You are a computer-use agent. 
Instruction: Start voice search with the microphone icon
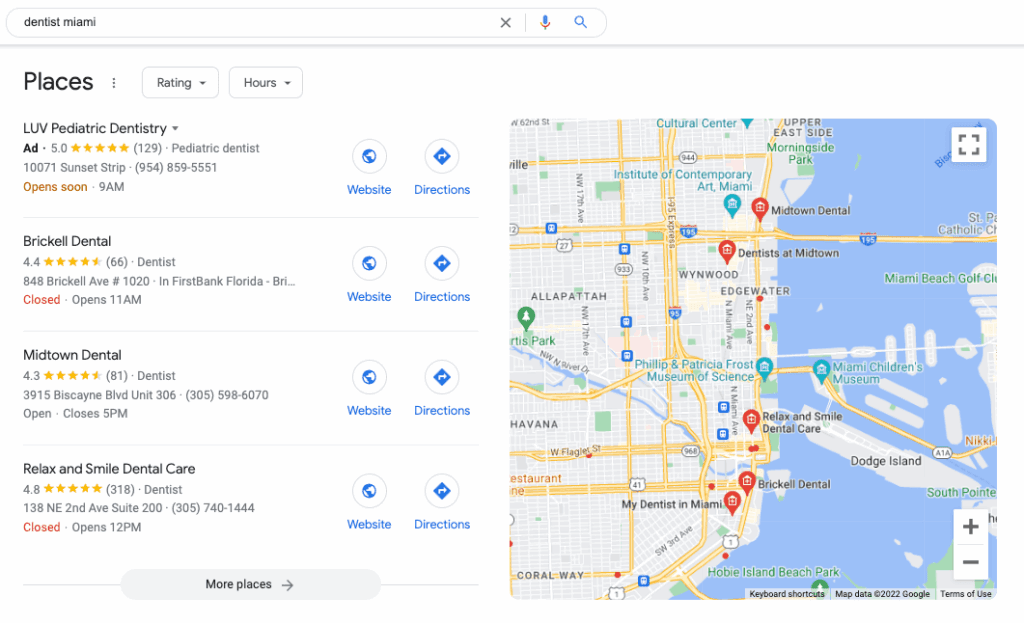(x=545, y=22)
